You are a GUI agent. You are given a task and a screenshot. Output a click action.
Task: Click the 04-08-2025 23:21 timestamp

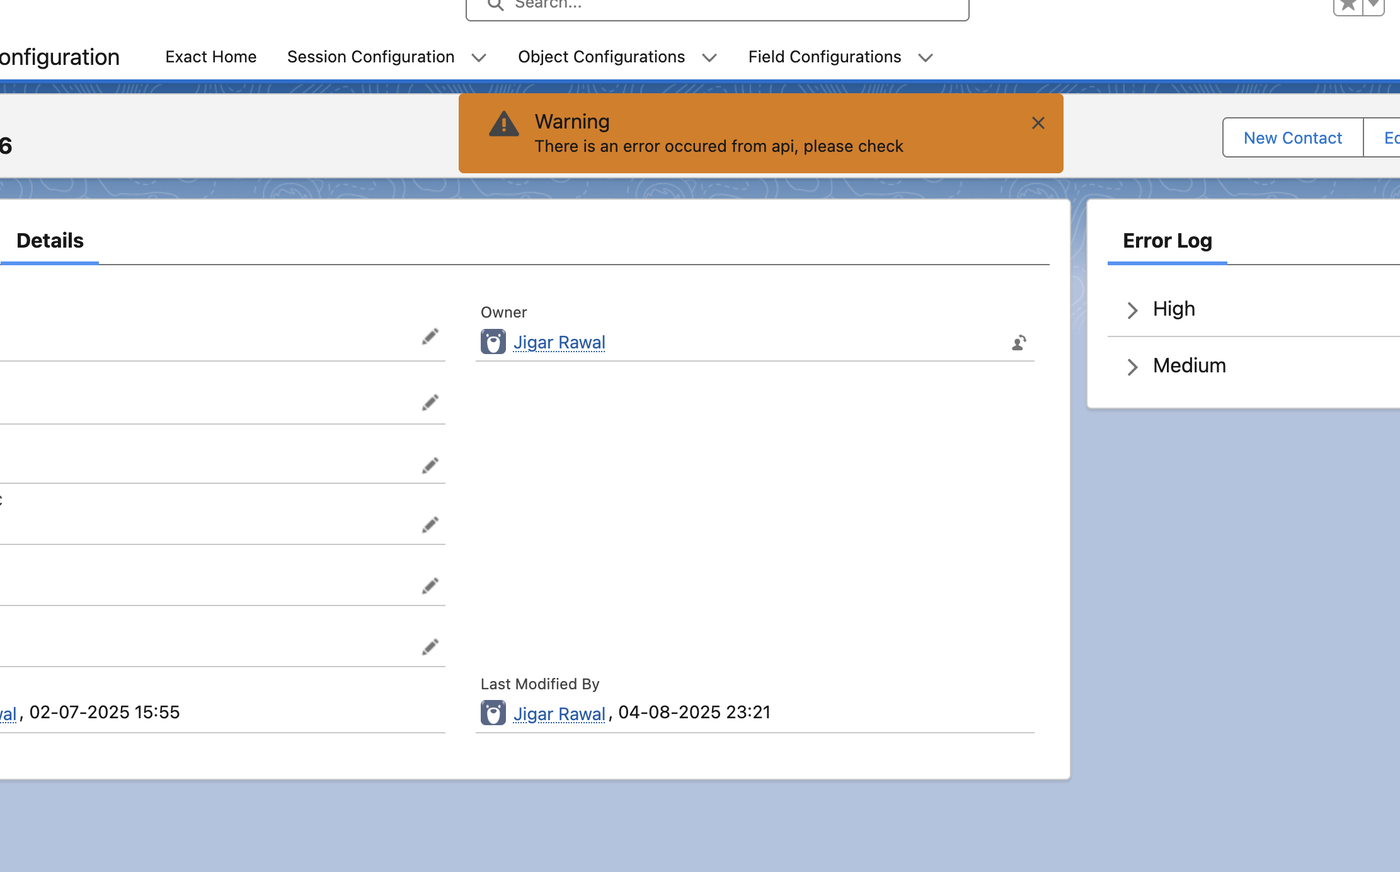(694, 712)
